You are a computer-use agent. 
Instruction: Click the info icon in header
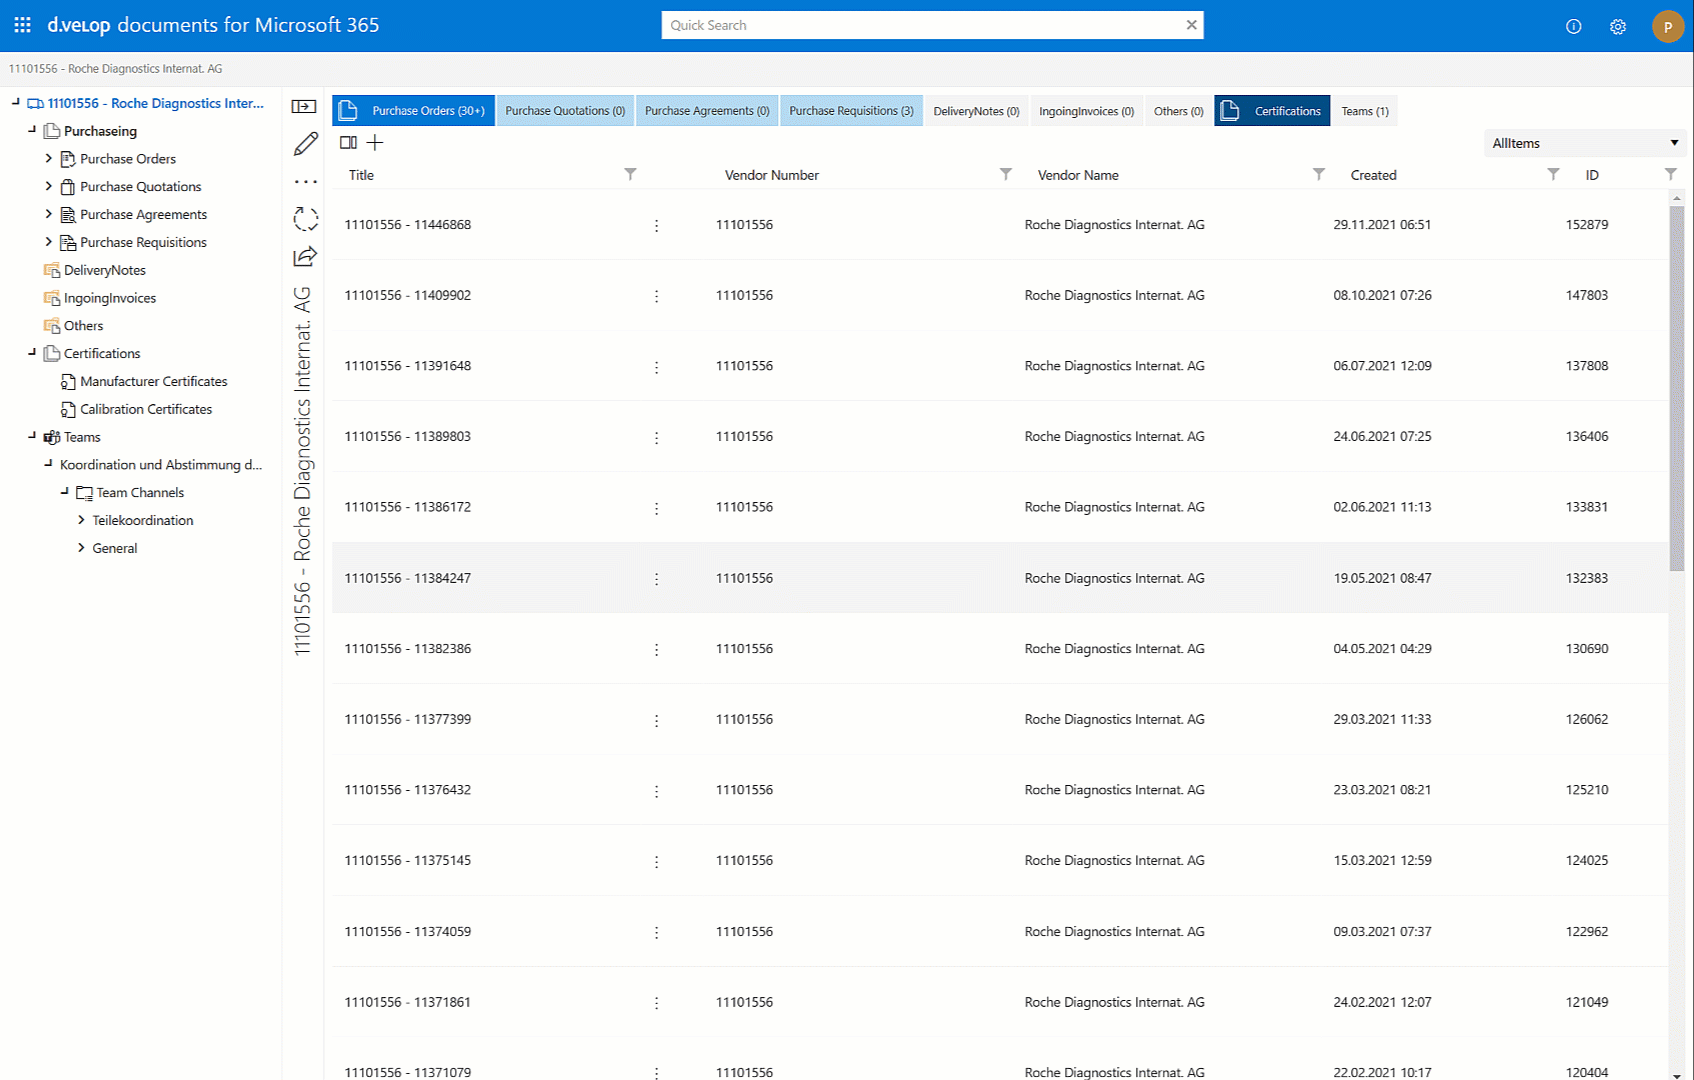click(1573, 26)
